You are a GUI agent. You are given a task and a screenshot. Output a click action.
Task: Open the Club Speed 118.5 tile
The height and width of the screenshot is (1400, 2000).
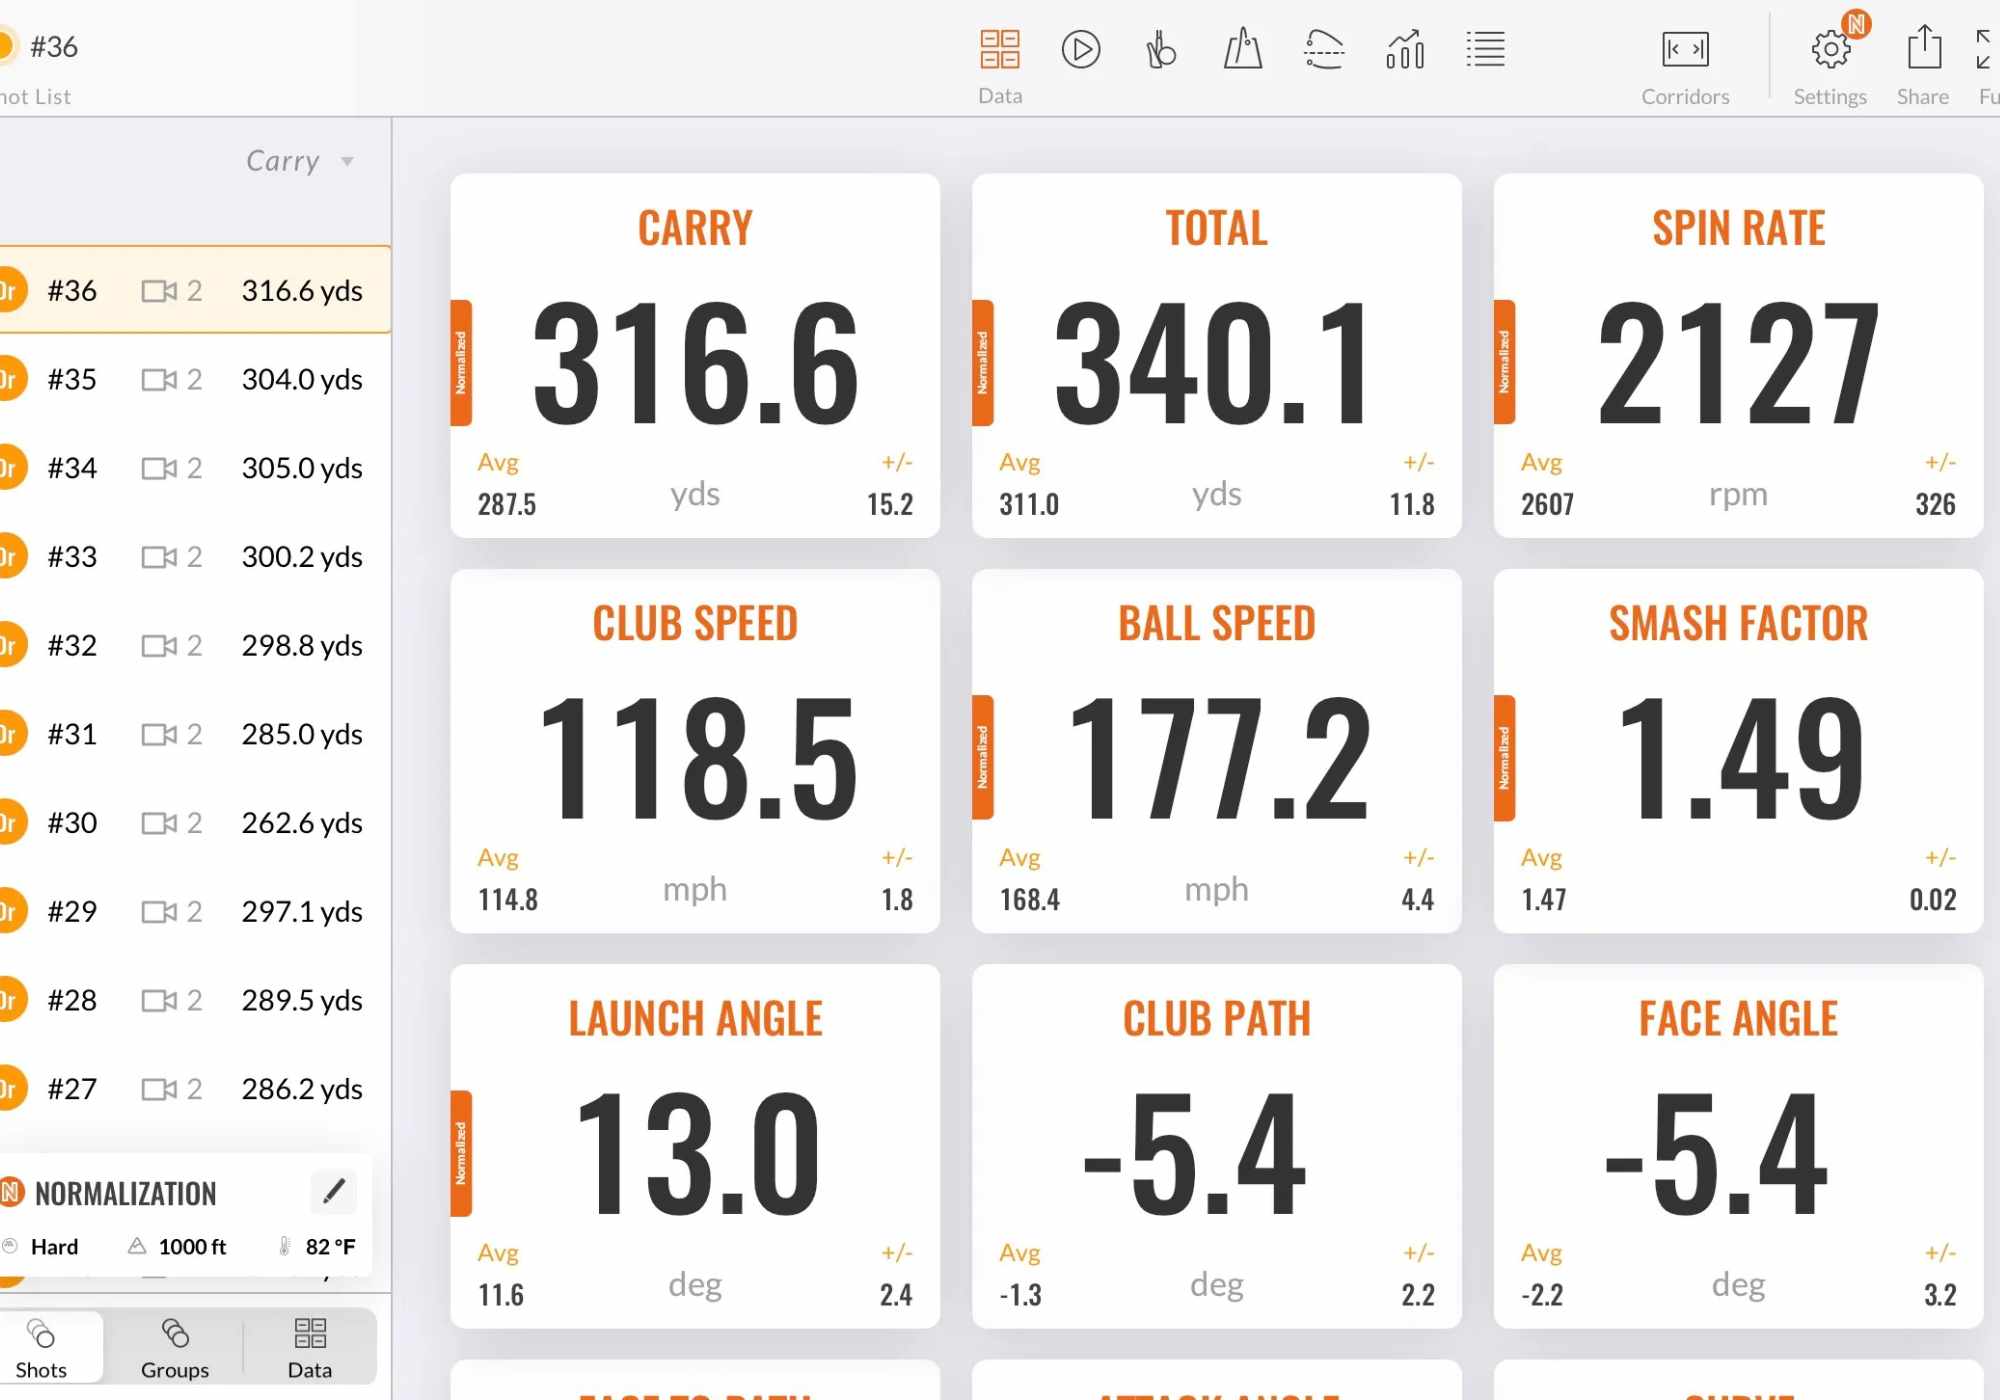tap(695, 751)
